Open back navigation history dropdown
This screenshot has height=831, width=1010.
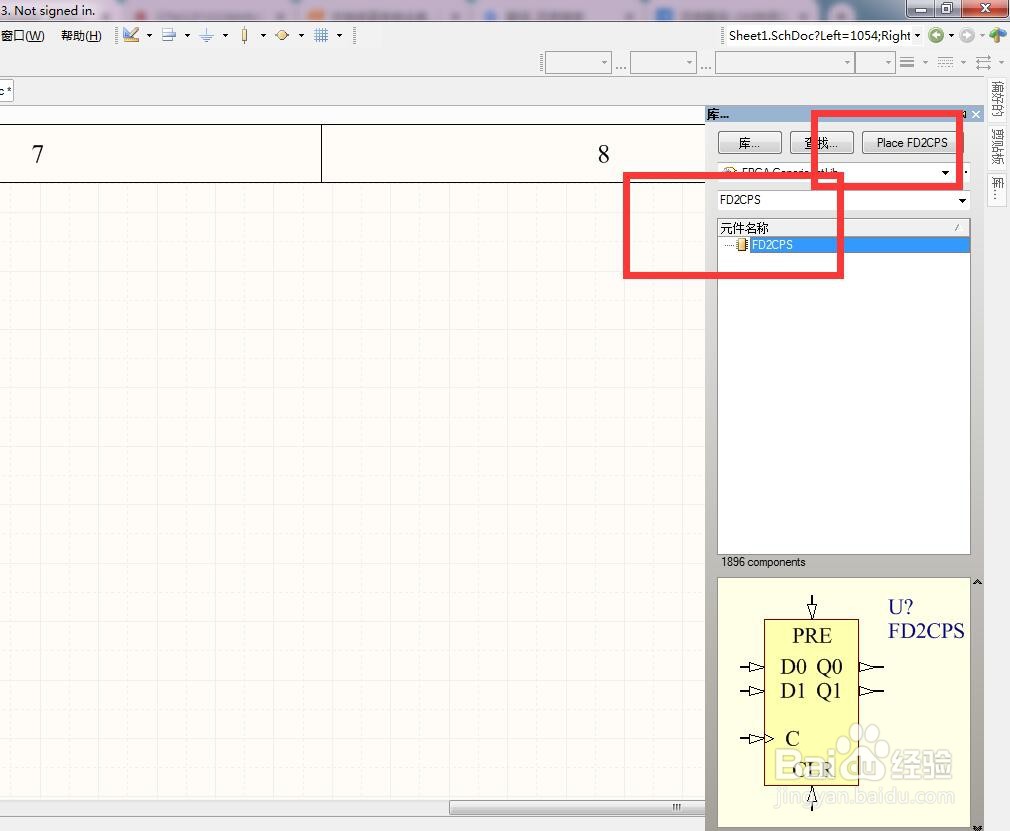click(x=951, y=35)
